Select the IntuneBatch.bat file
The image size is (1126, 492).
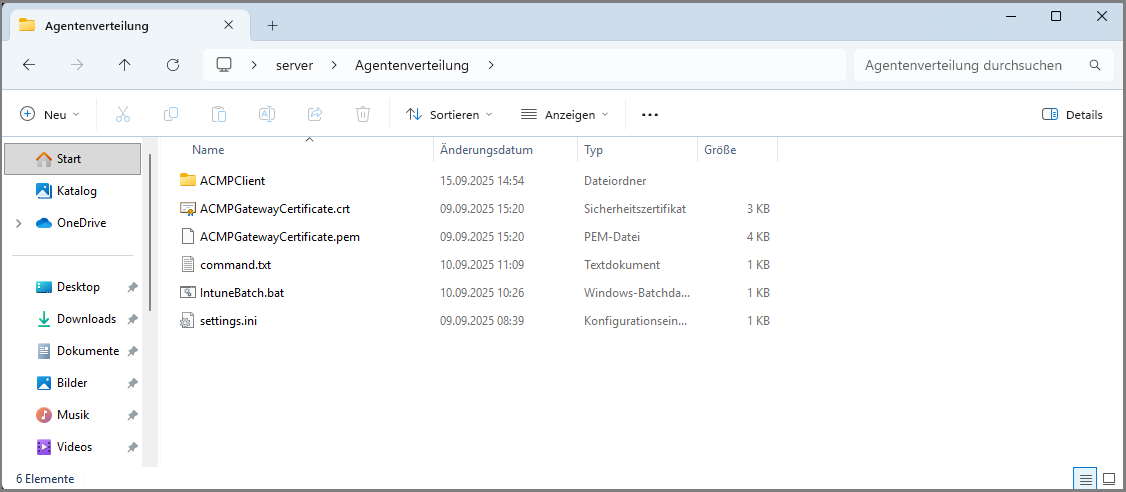pos(234,293)
